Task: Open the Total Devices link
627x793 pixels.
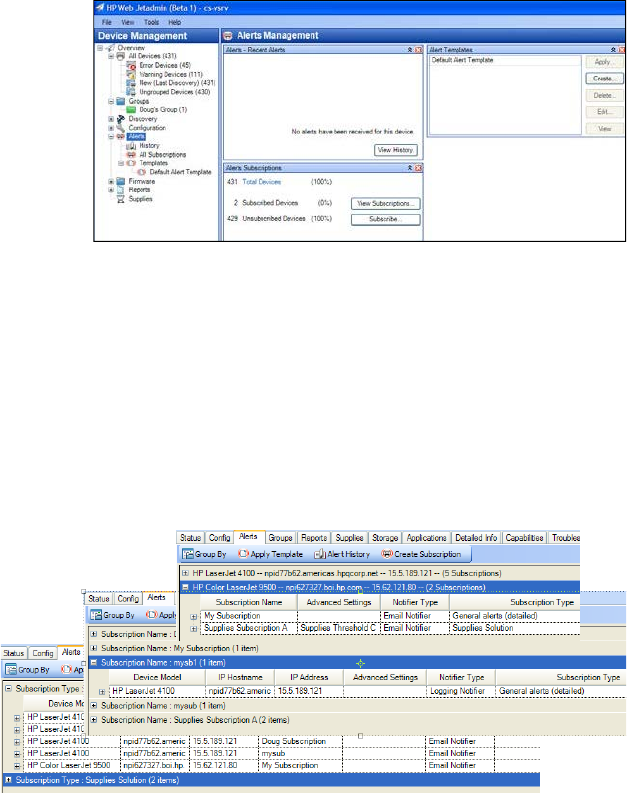Action: click(x=261, y=182)
